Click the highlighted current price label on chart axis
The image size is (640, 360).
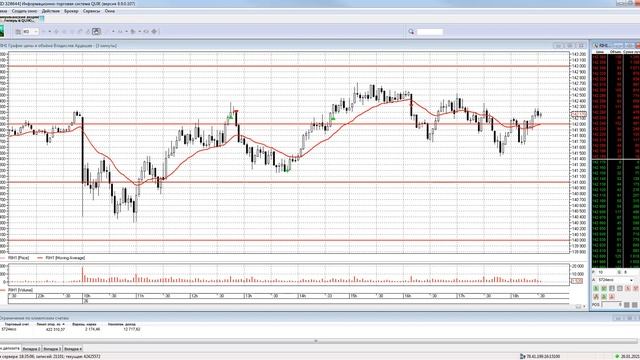pos(579,114)
